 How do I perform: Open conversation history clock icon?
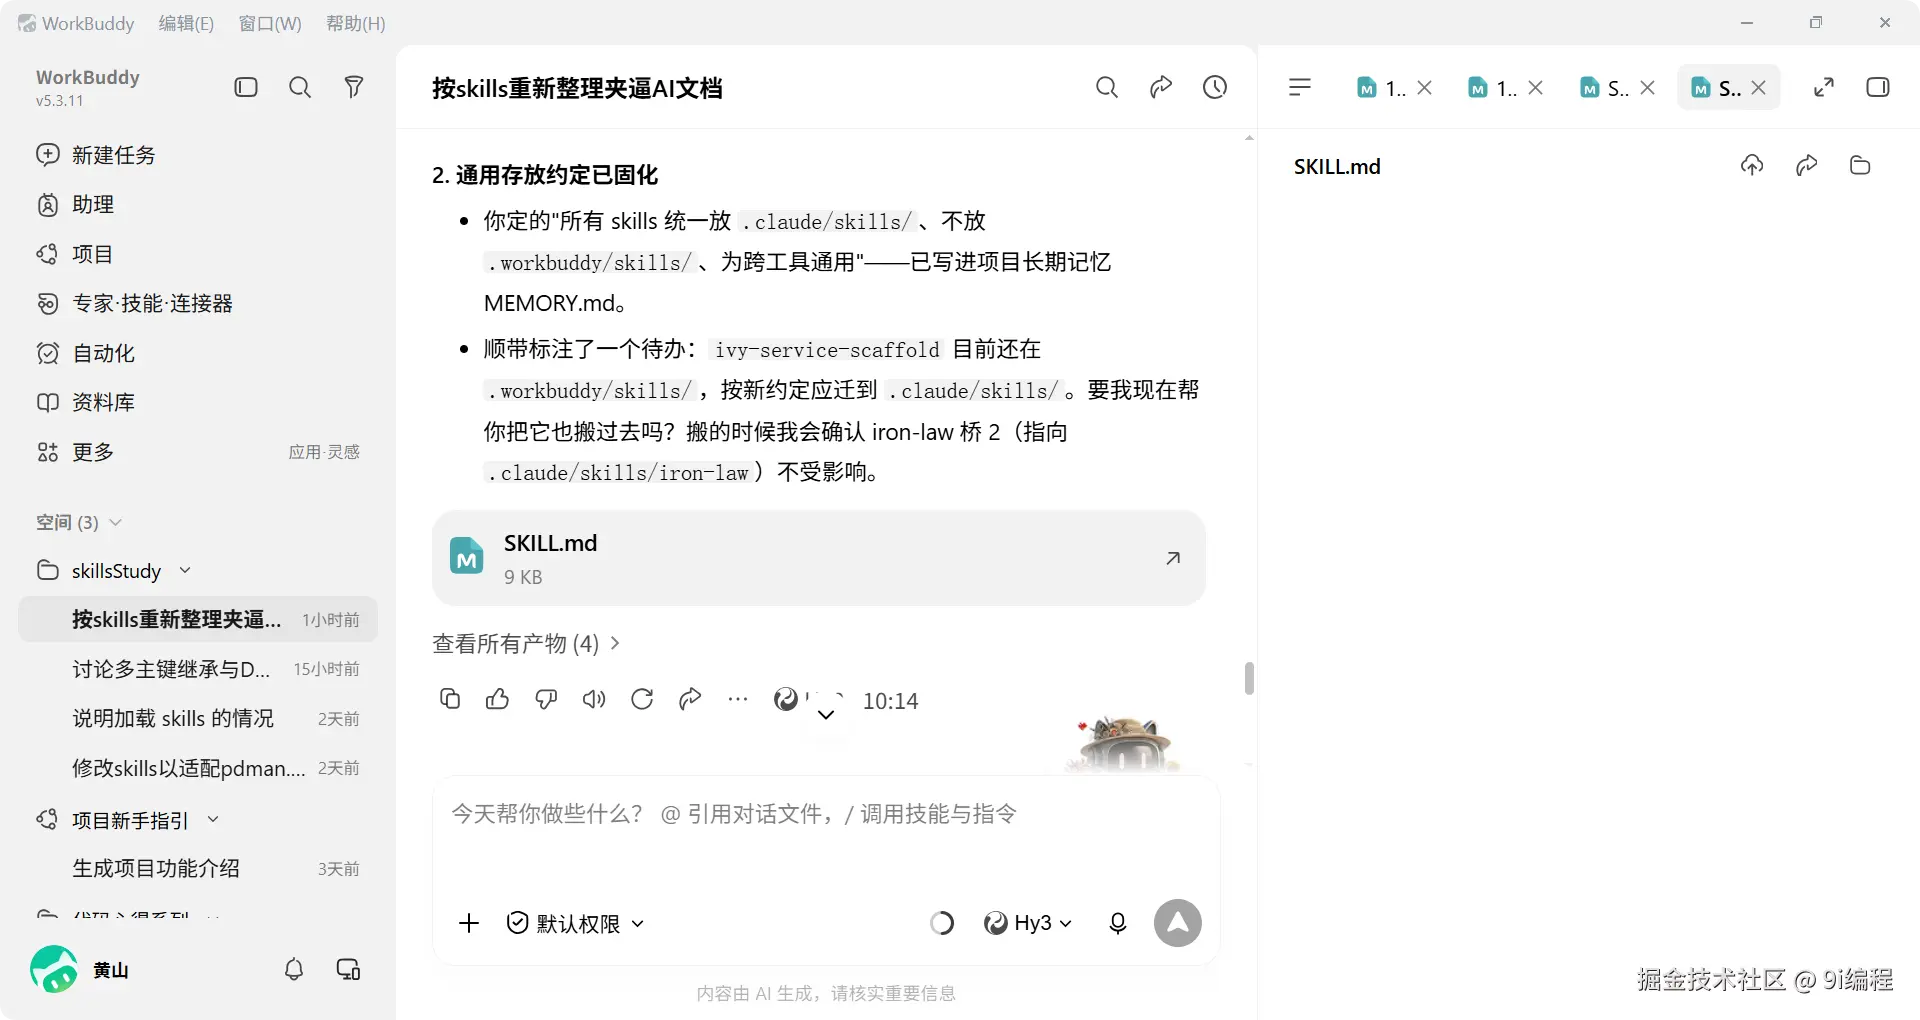[1215, 88]
